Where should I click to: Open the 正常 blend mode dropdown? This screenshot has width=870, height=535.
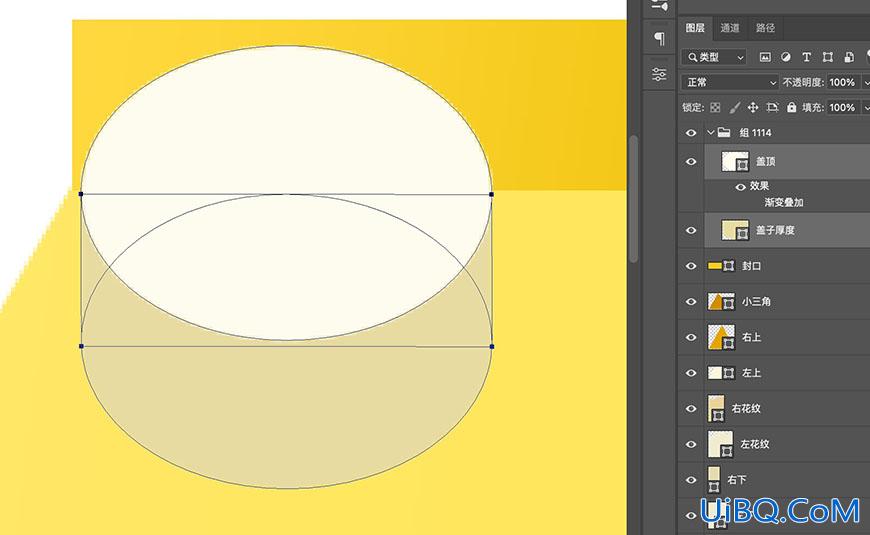point(730,82)
